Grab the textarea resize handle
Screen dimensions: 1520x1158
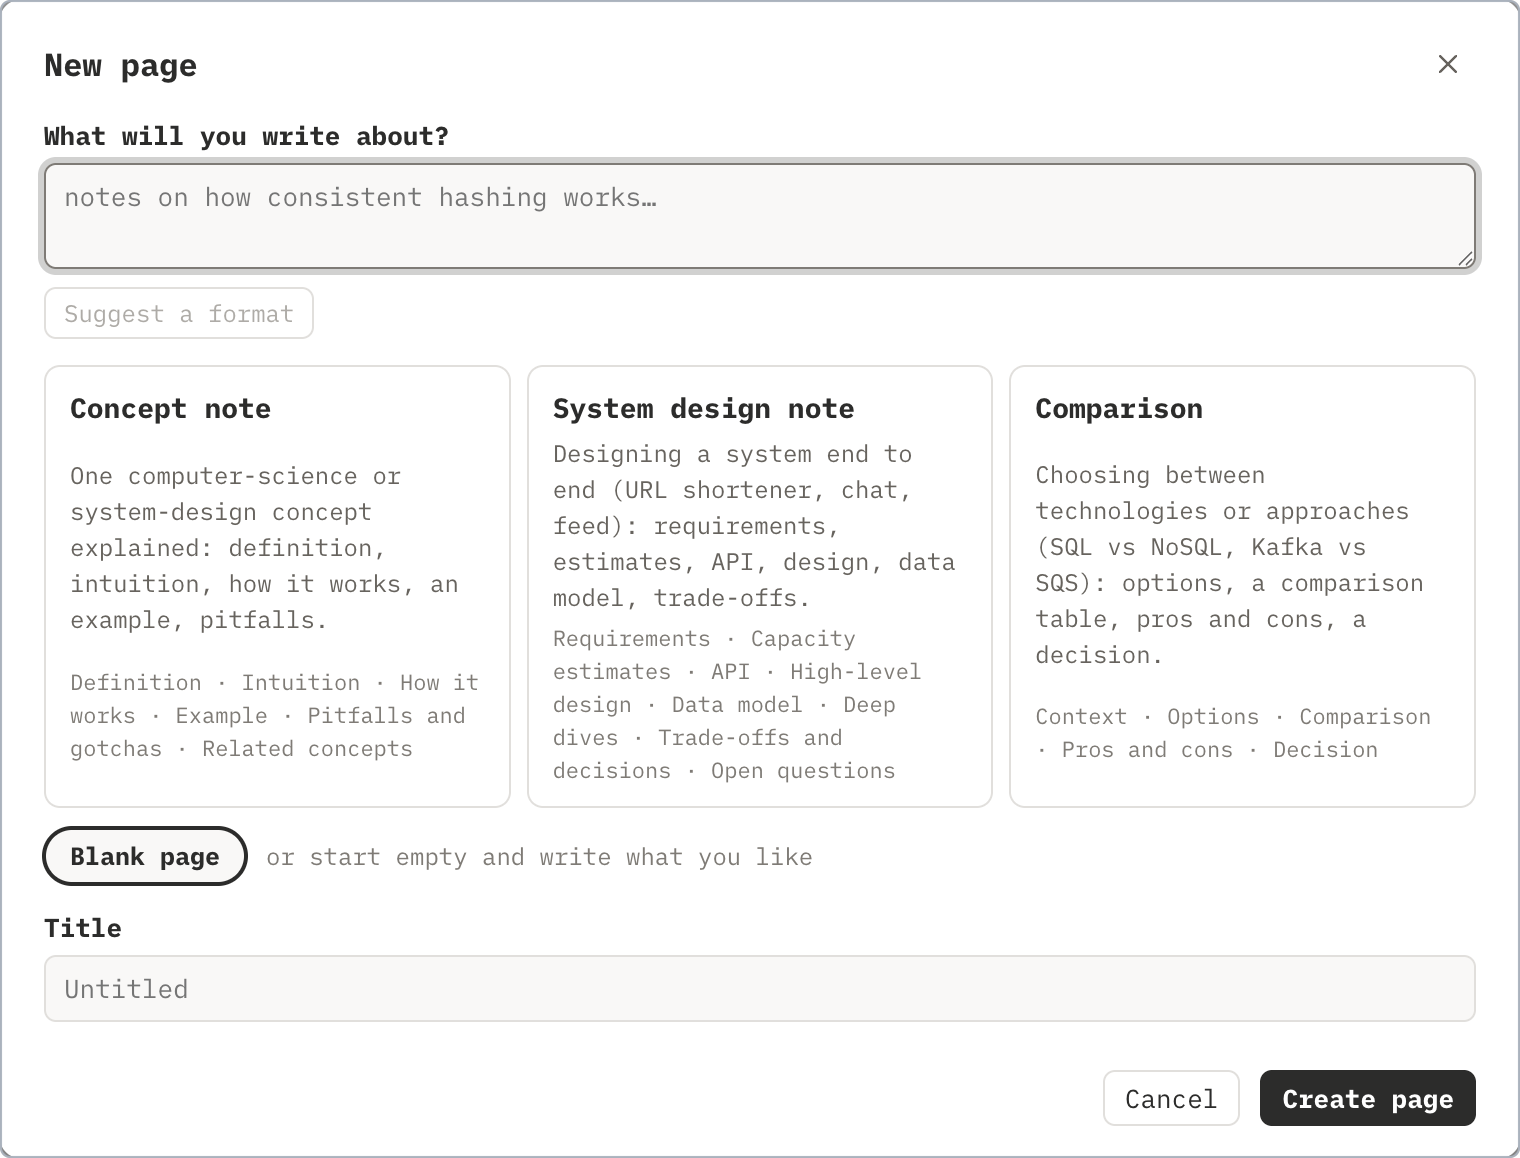pyautogui.click(x=1465, y=259)
